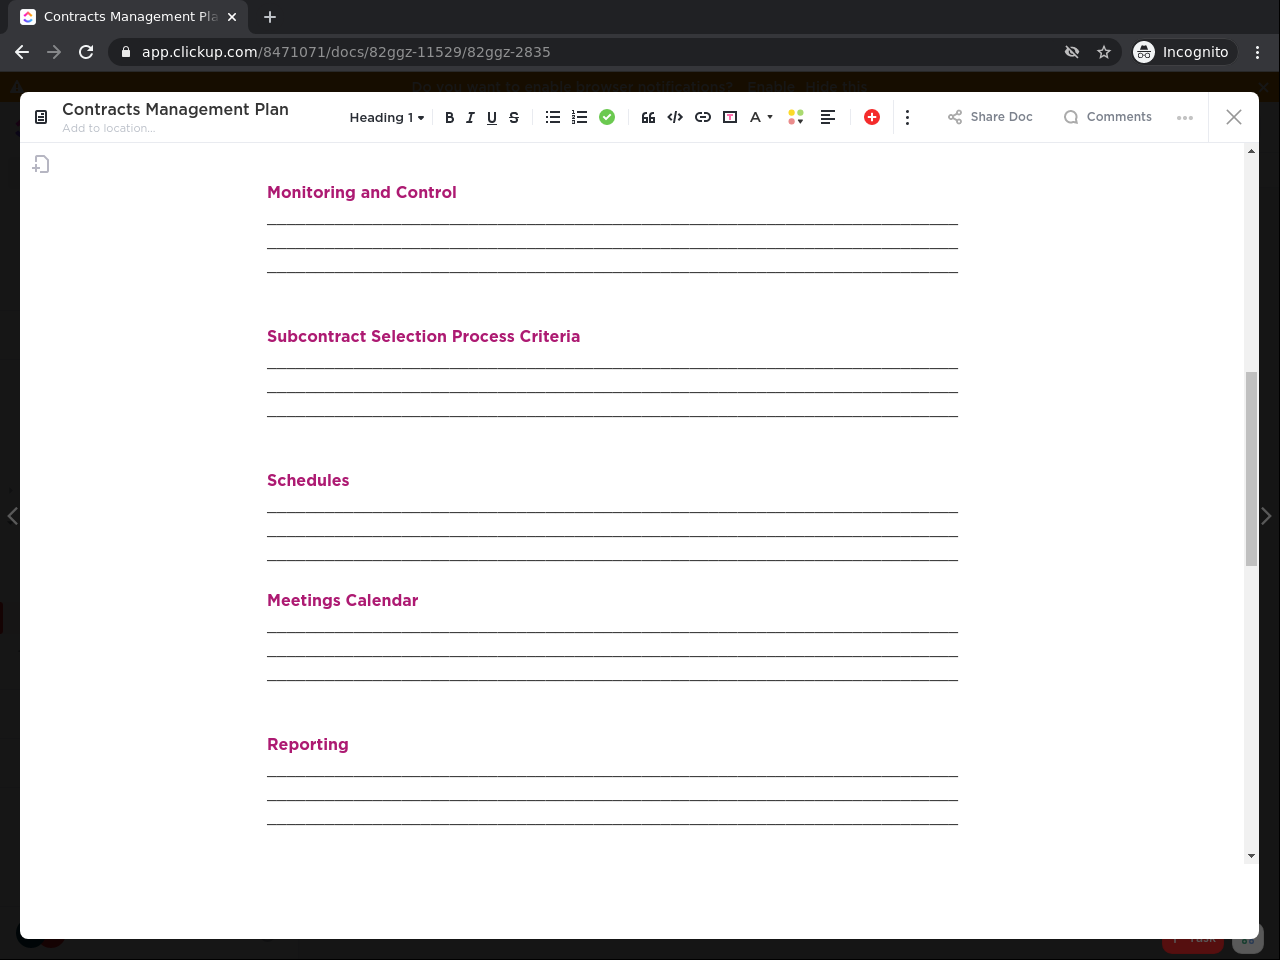Click the Schedules heading

point(308,480)
